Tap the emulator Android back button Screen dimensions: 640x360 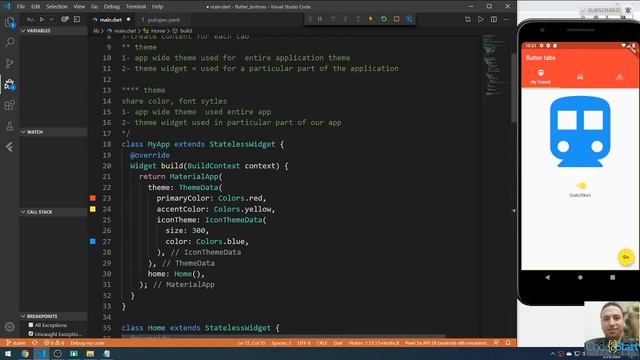point(547,277)
